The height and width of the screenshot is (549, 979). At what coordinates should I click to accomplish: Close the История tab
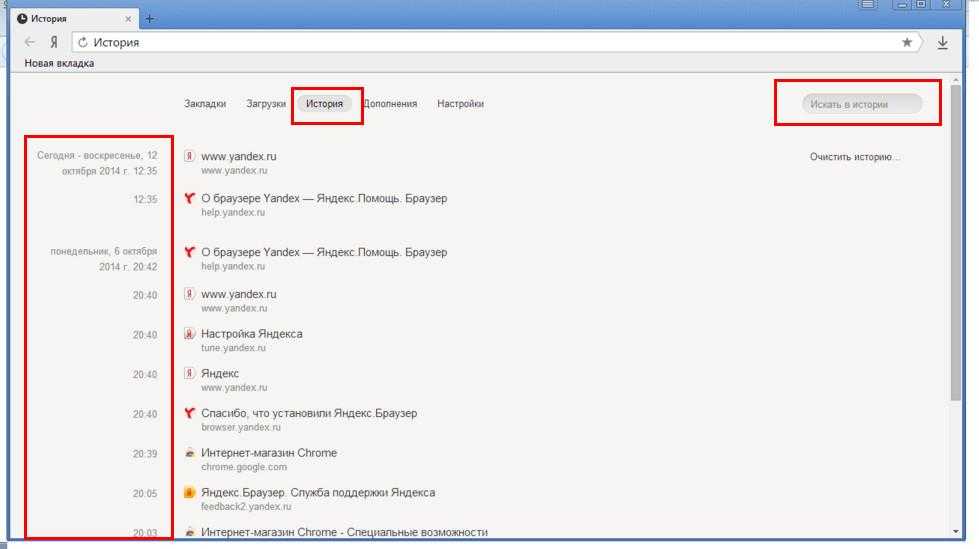(x=128, y=19)
